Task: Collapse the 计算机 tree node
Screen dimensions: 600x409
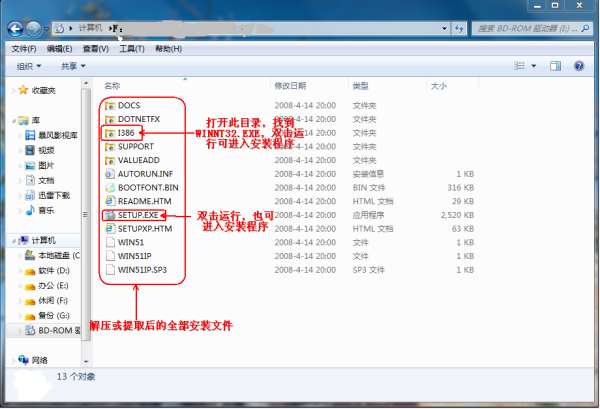Action: point(14,241)
